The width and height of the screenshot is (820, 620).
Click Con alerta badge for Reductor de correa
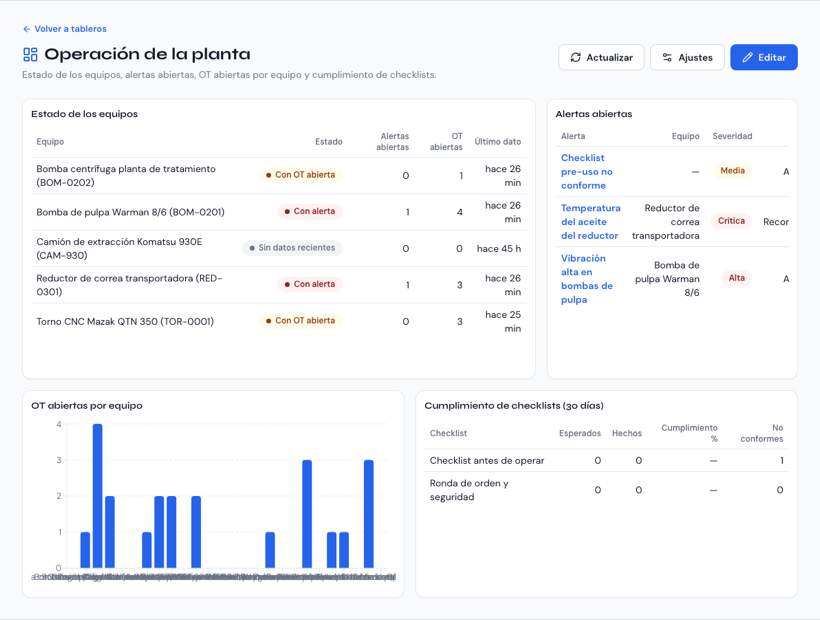[x=310, y=284]
